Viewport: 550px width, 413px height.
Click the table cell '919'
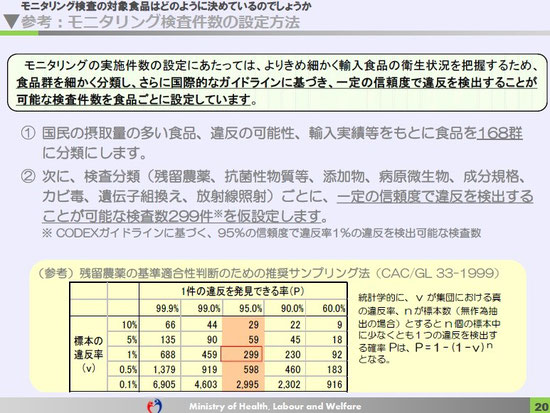point(209,369)
